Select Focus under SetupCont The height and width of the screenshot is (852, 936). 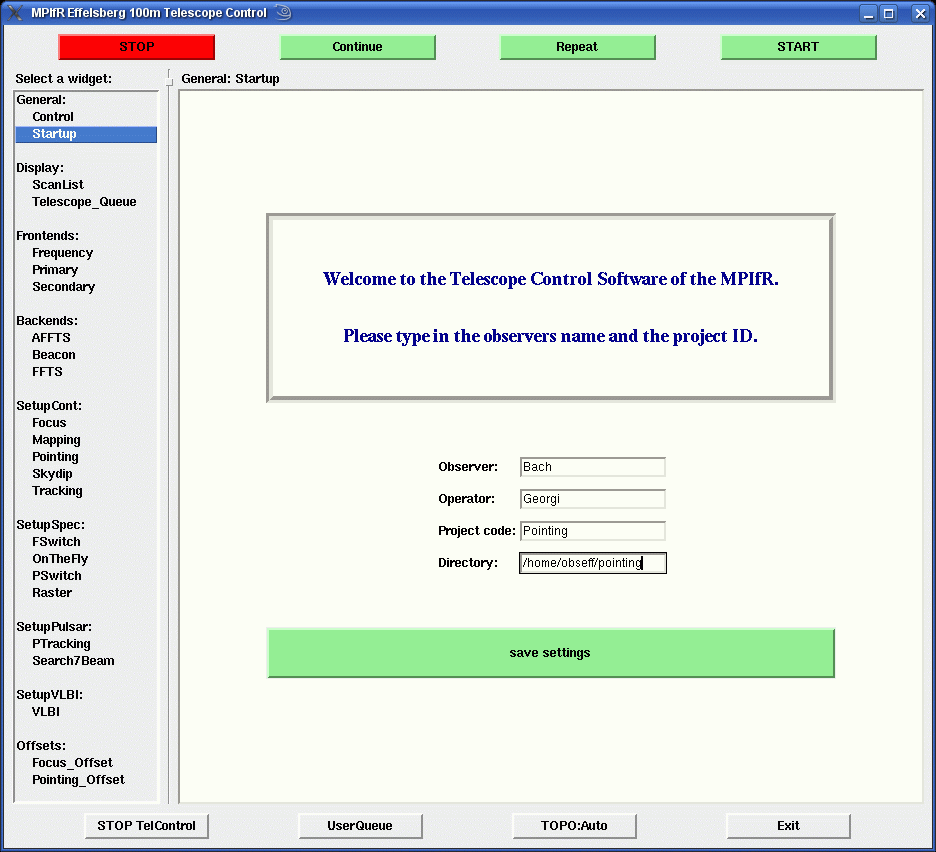(x=49, y=423)
